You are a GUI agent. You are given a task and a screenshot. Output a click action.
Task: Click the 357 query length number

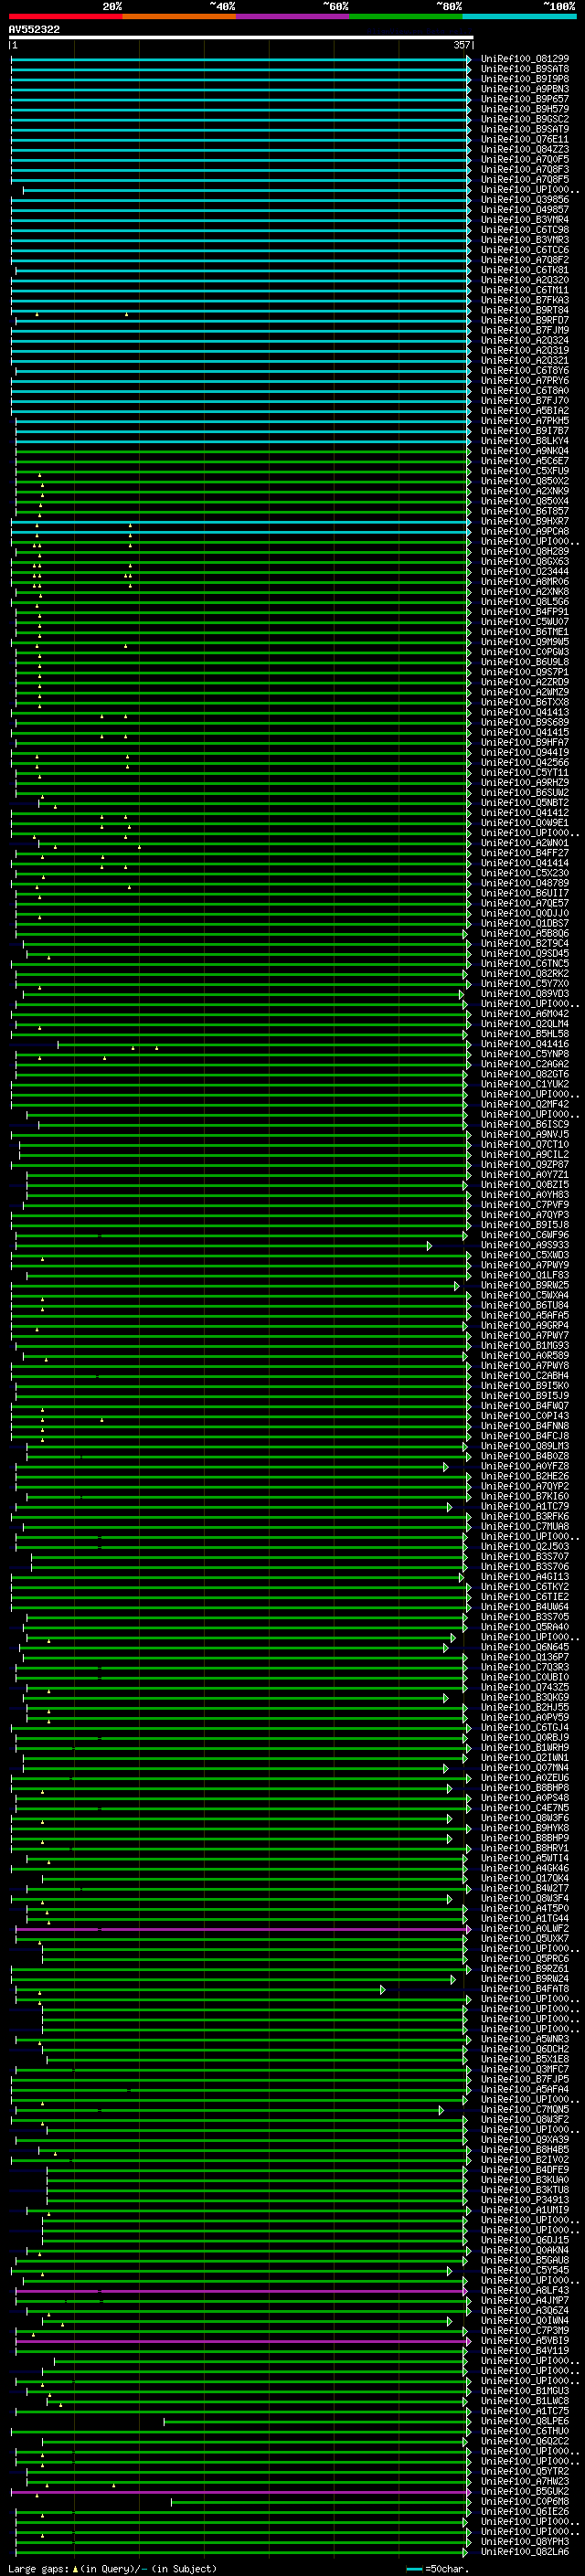tap(462, 45)
